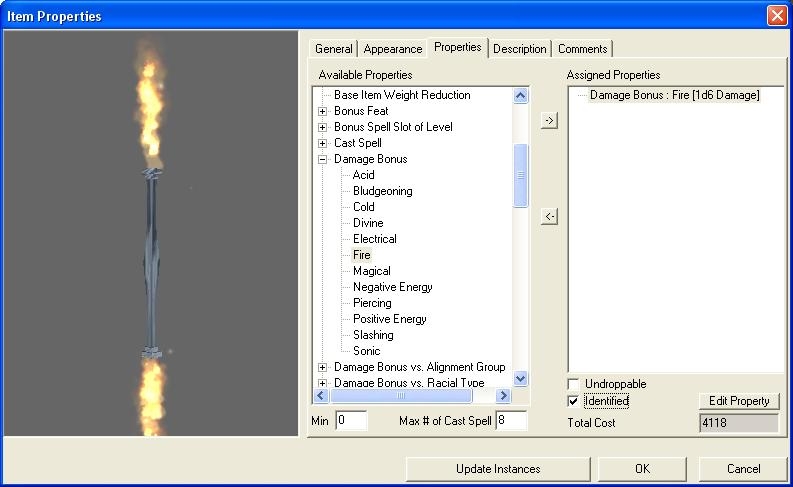Click the Max # of Cast Spell field
Screen dimensions: 793x487
511,421
